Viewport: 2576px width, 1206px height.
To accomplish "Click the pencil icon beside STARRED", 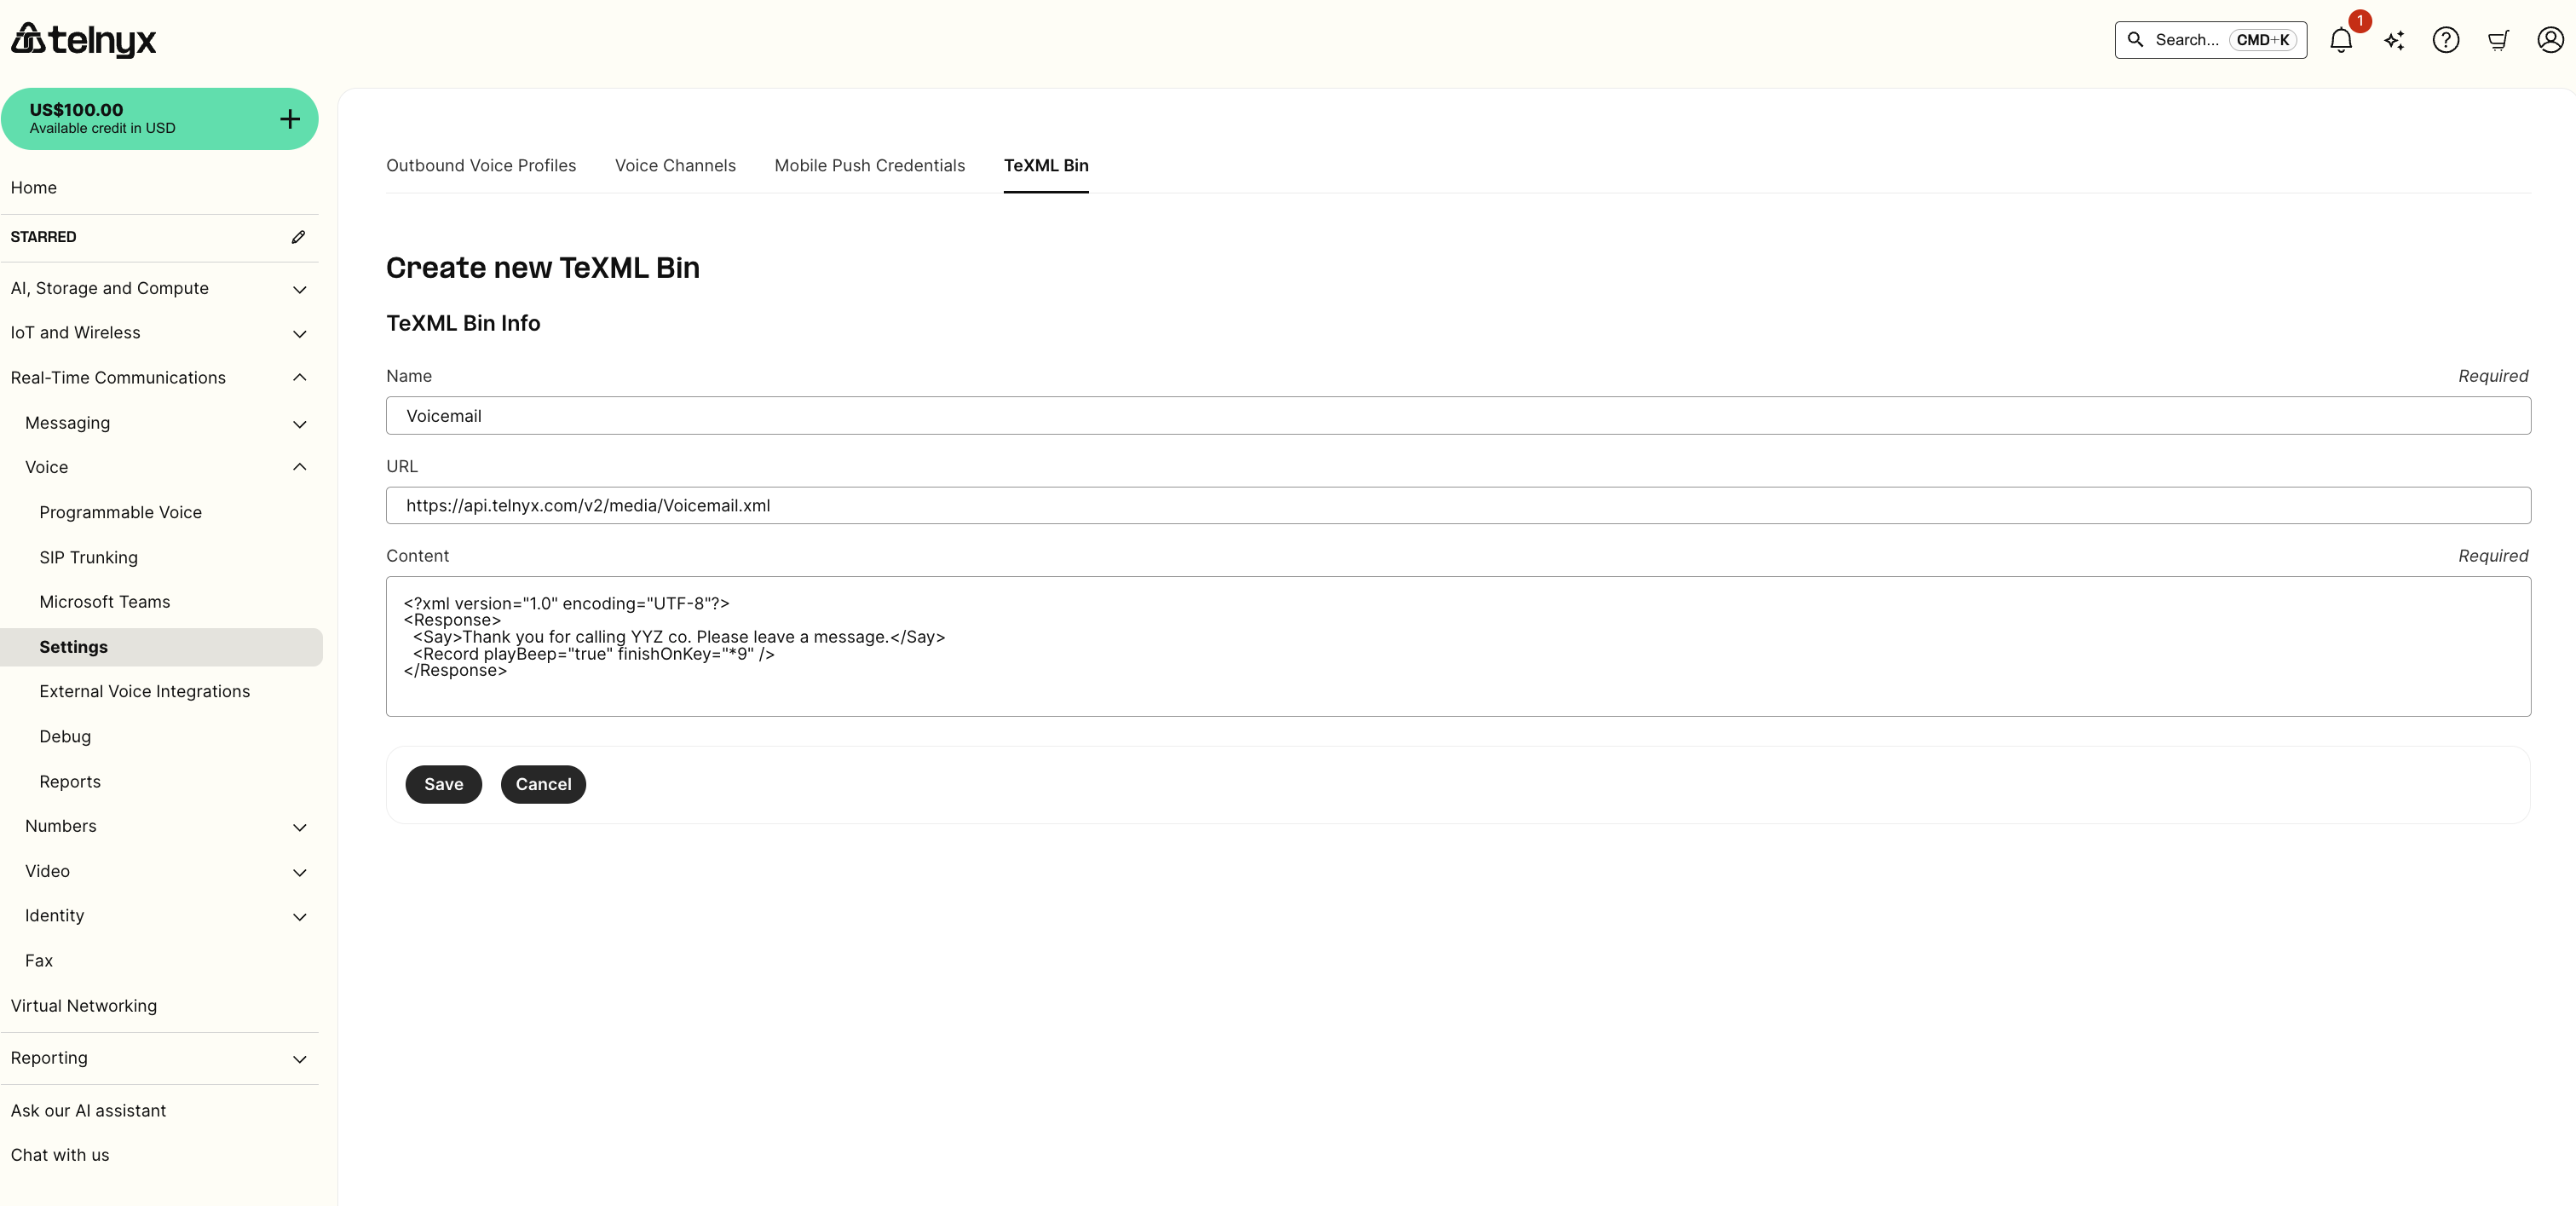I will click(x=298, y=237).
